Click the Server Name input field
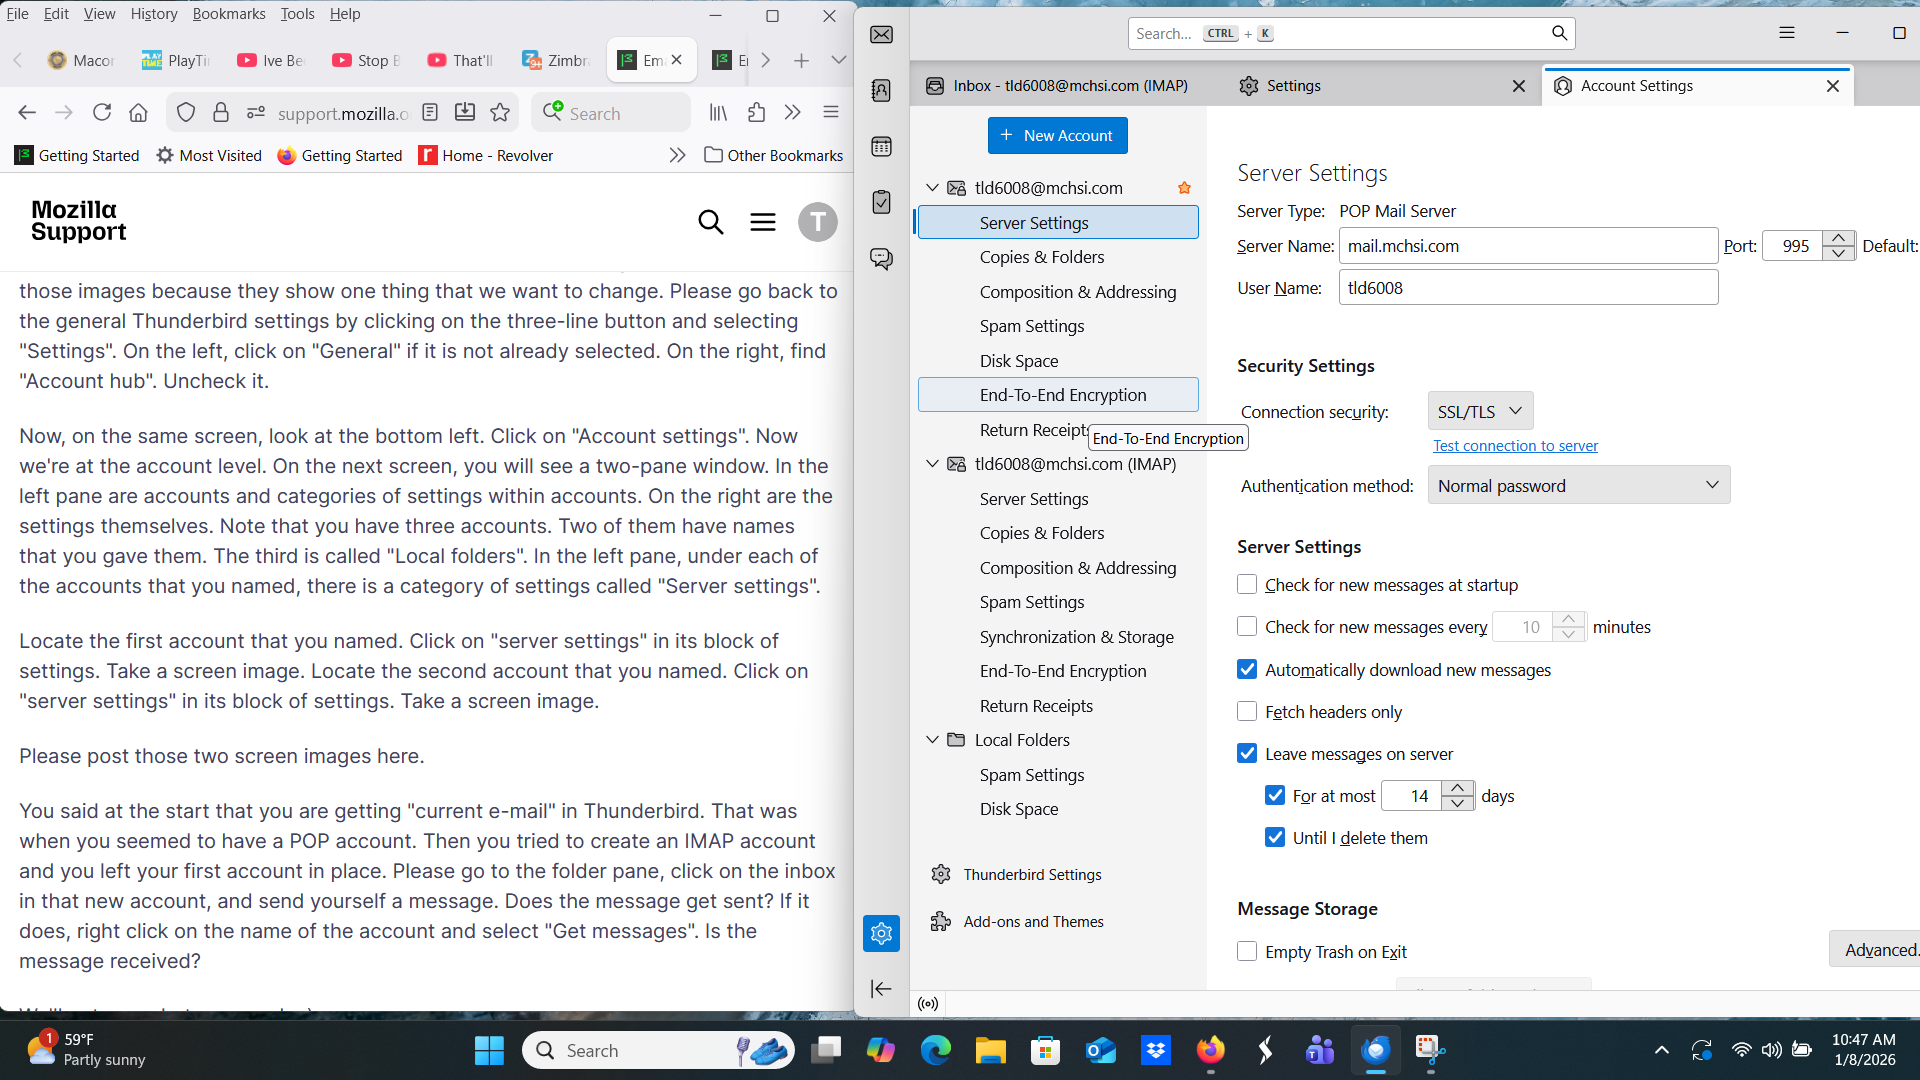The height and width of the screenshot is (1080, 1920). pos(1527,246)
